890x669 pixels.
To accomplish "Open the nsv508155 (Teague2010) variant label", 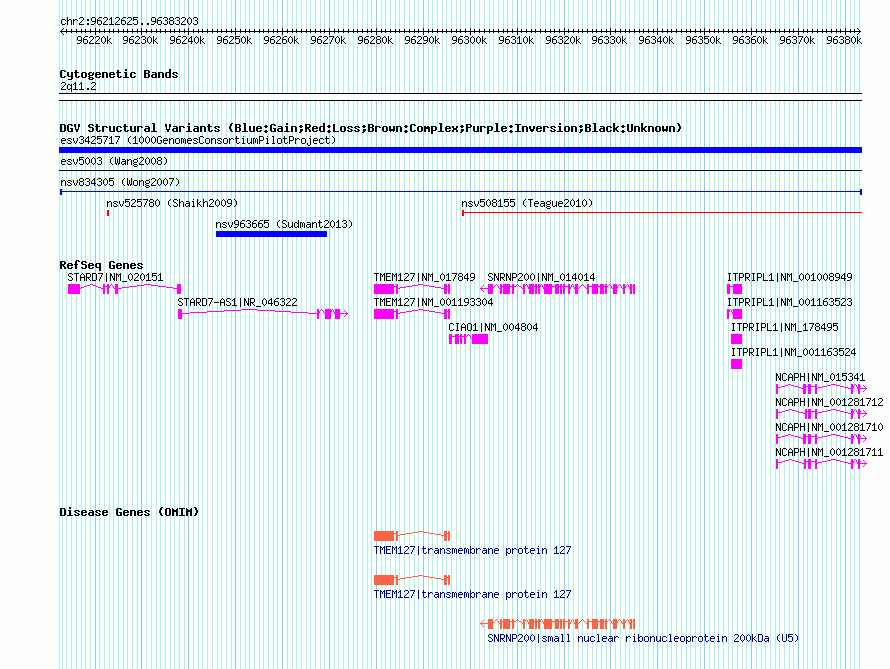I will pos(527,203).
